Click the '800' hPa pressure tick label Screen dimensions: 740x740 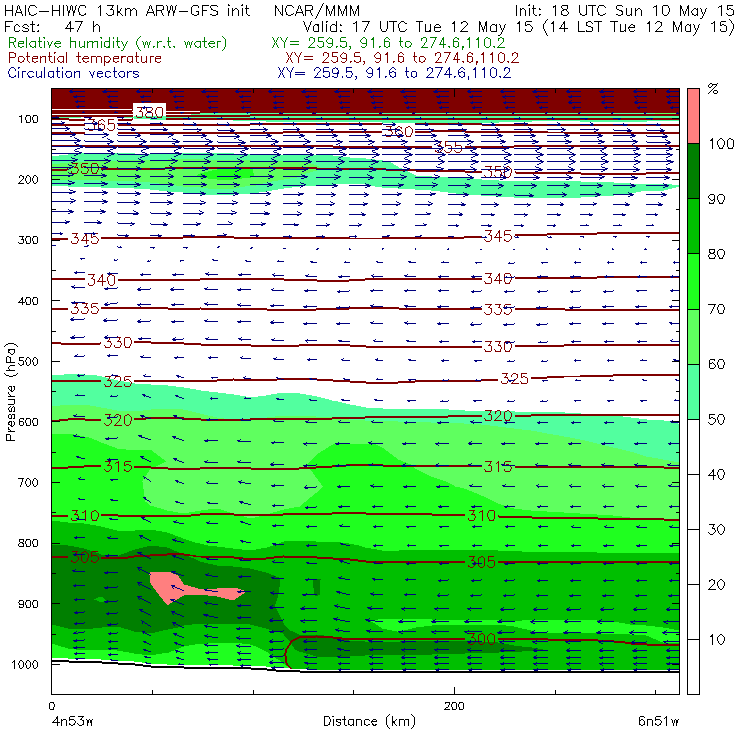point(28,543)
